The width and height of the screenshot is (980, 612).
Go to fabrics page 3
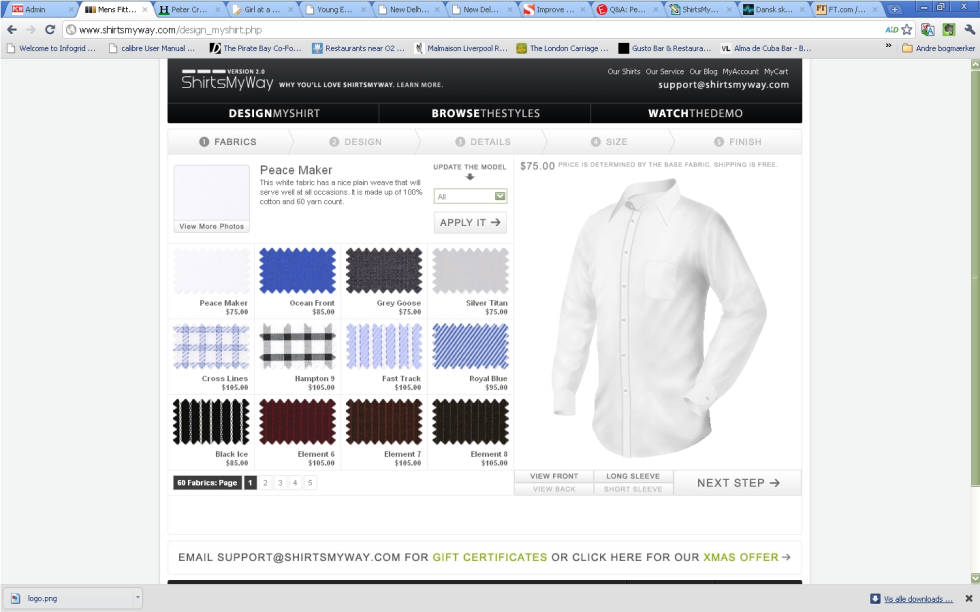(280, 483)
